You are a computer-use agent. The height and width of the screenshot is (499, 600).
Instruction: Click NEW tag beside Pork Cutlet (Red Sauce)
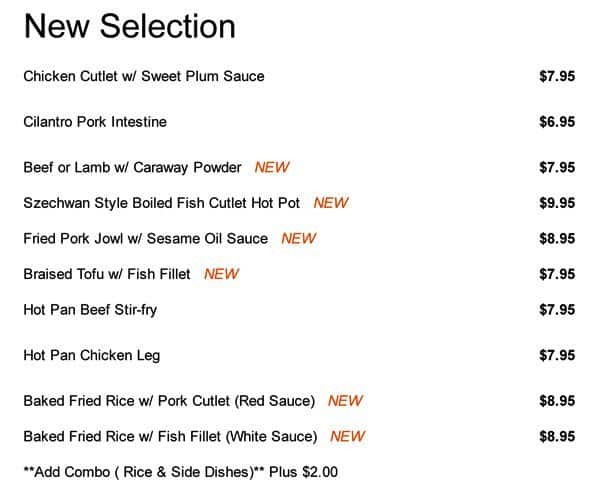pos(345,401)
